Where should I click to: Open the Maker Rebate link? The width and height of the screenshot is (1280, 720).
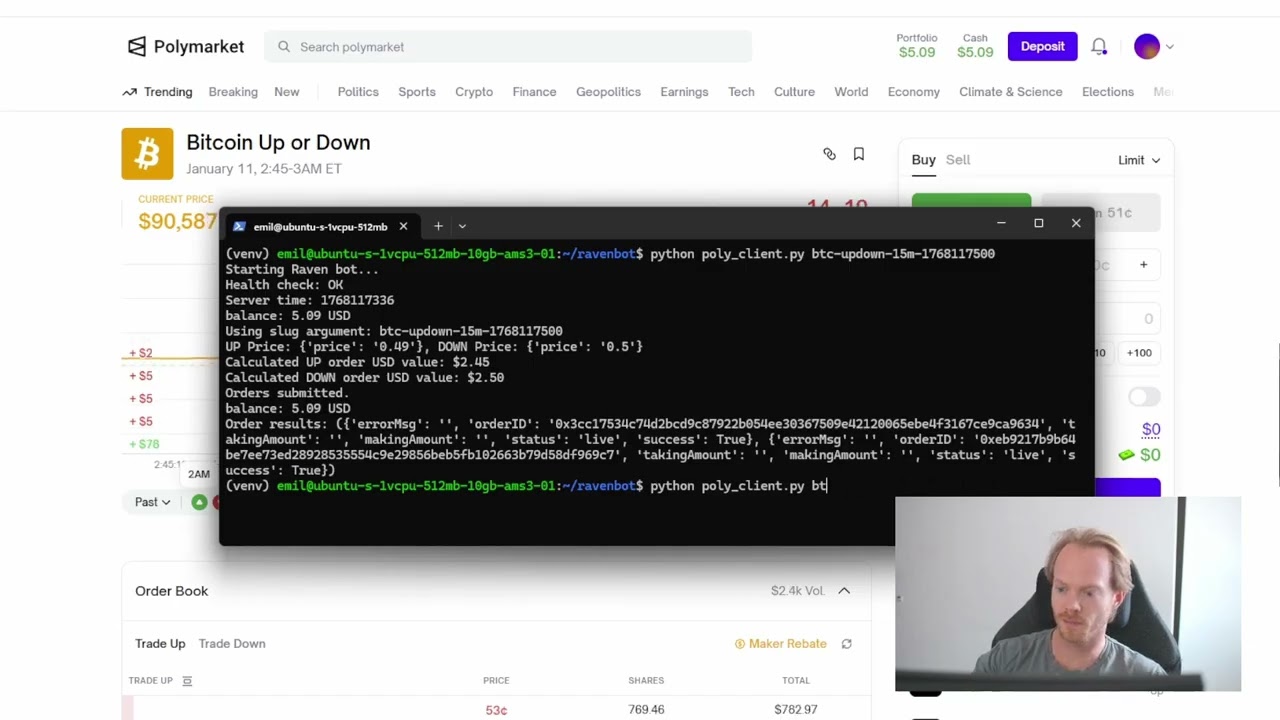[781, 644]
